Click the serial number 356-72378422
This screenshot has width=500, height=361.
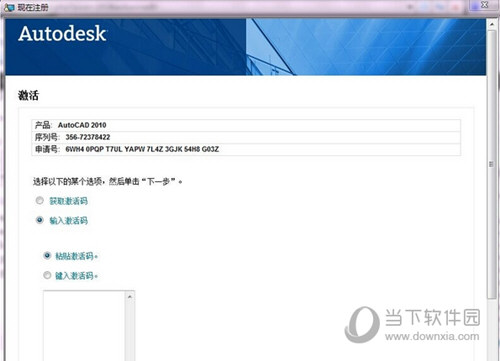tap(88, 137)
